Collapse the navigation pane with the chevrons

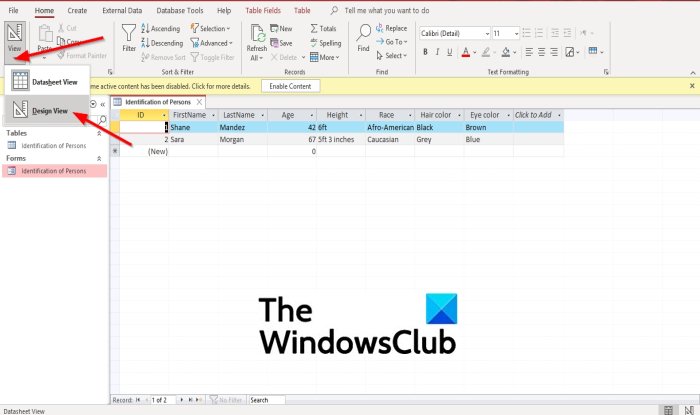(103, 104)
